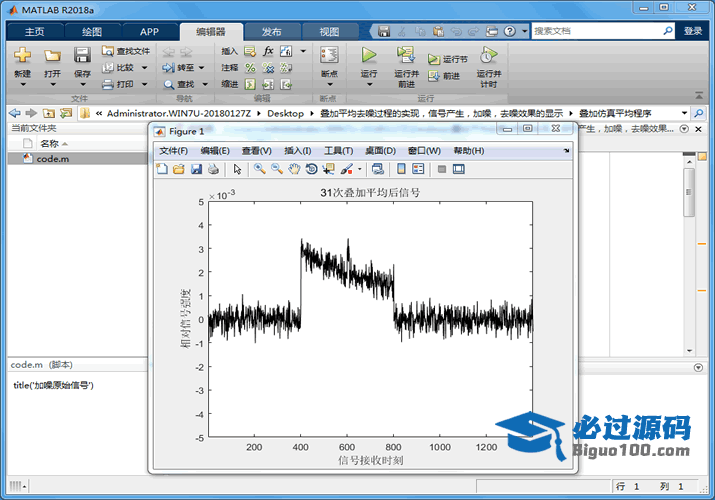Image resolution: width=715 pixels, height=500 pixels.
Task: Click the Insert Legend icon
Action: [x=418, y=169]
